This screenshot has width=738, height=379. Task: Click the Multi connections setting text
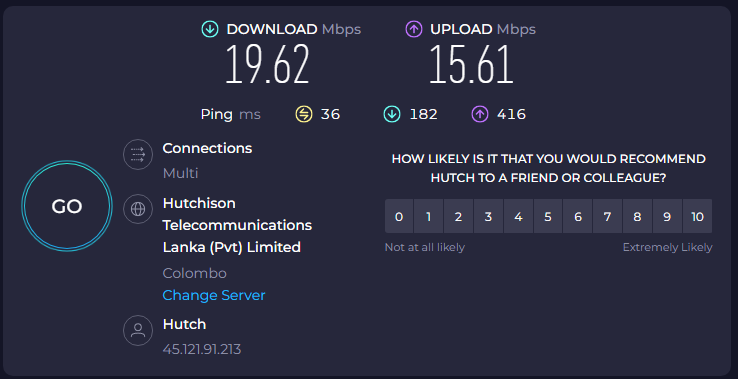coord(180,173)
